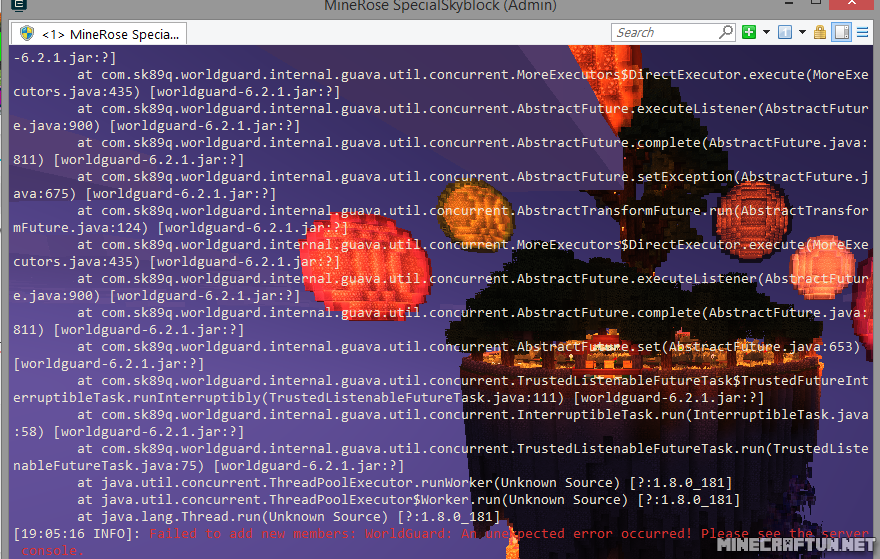880x559 pixels.
Task: Click the 'AbstractFuture.setException' stack trace line
Action: click(441, 185)
